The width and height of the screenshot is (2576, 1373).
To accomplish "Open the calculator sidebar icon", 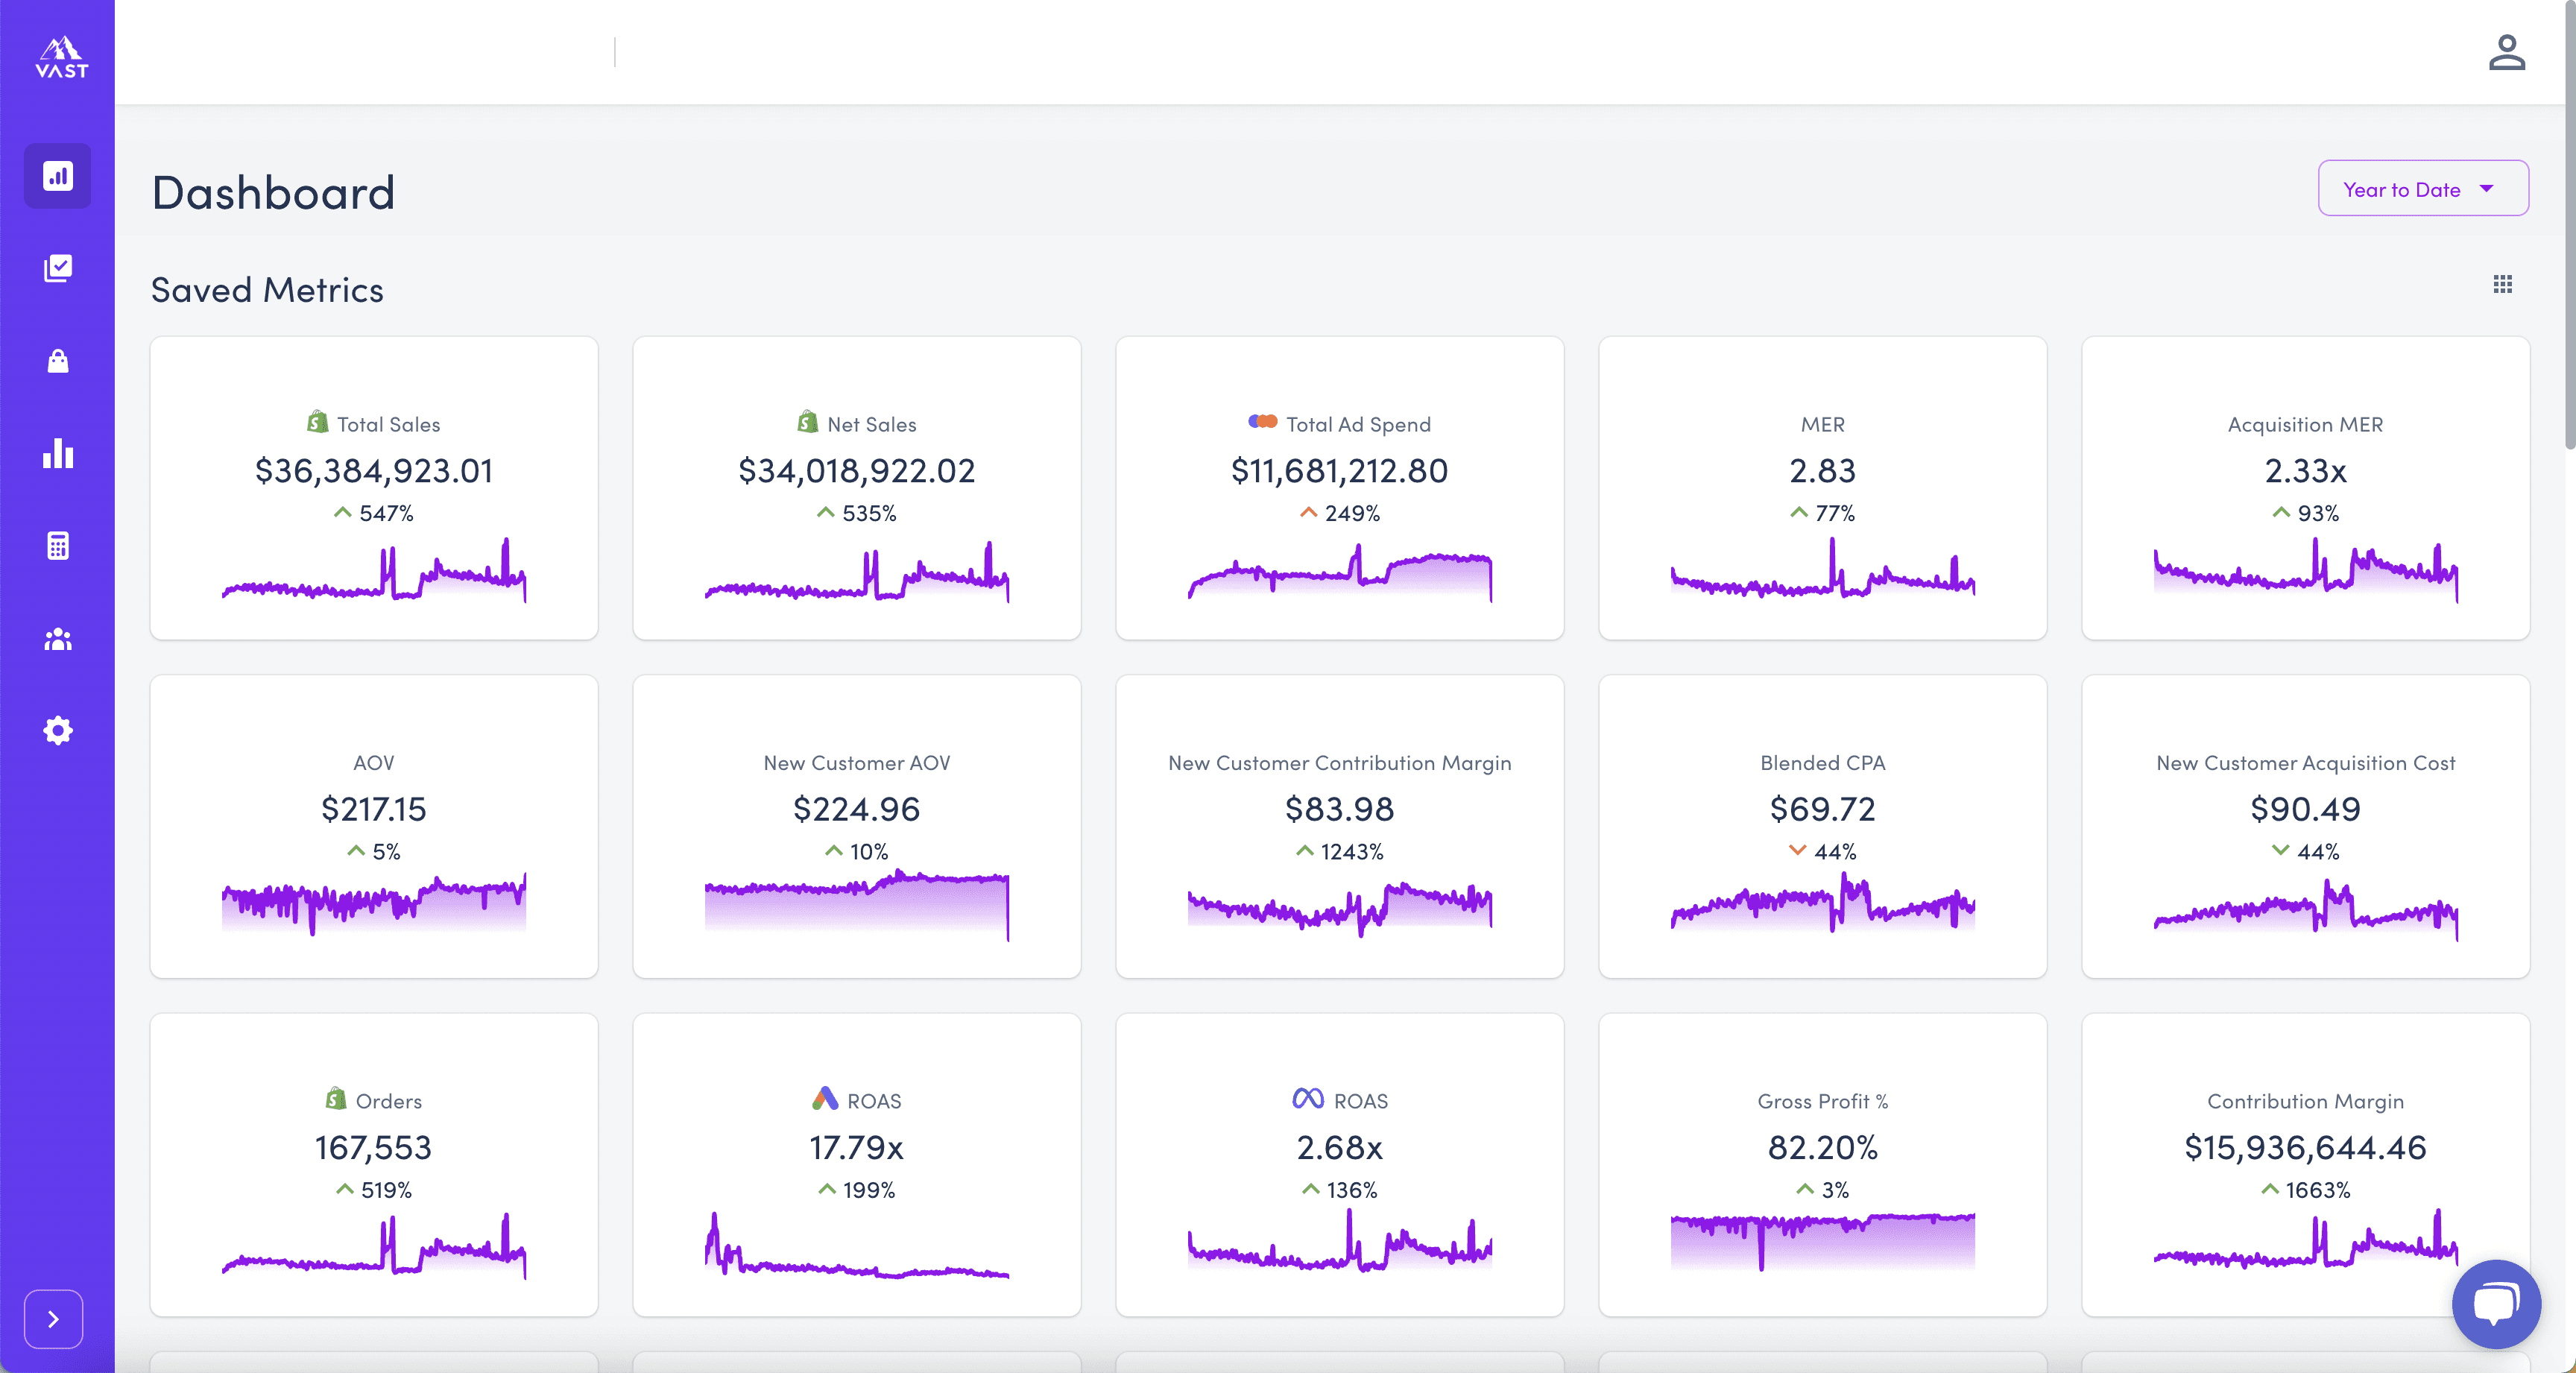I will point(58,545).
